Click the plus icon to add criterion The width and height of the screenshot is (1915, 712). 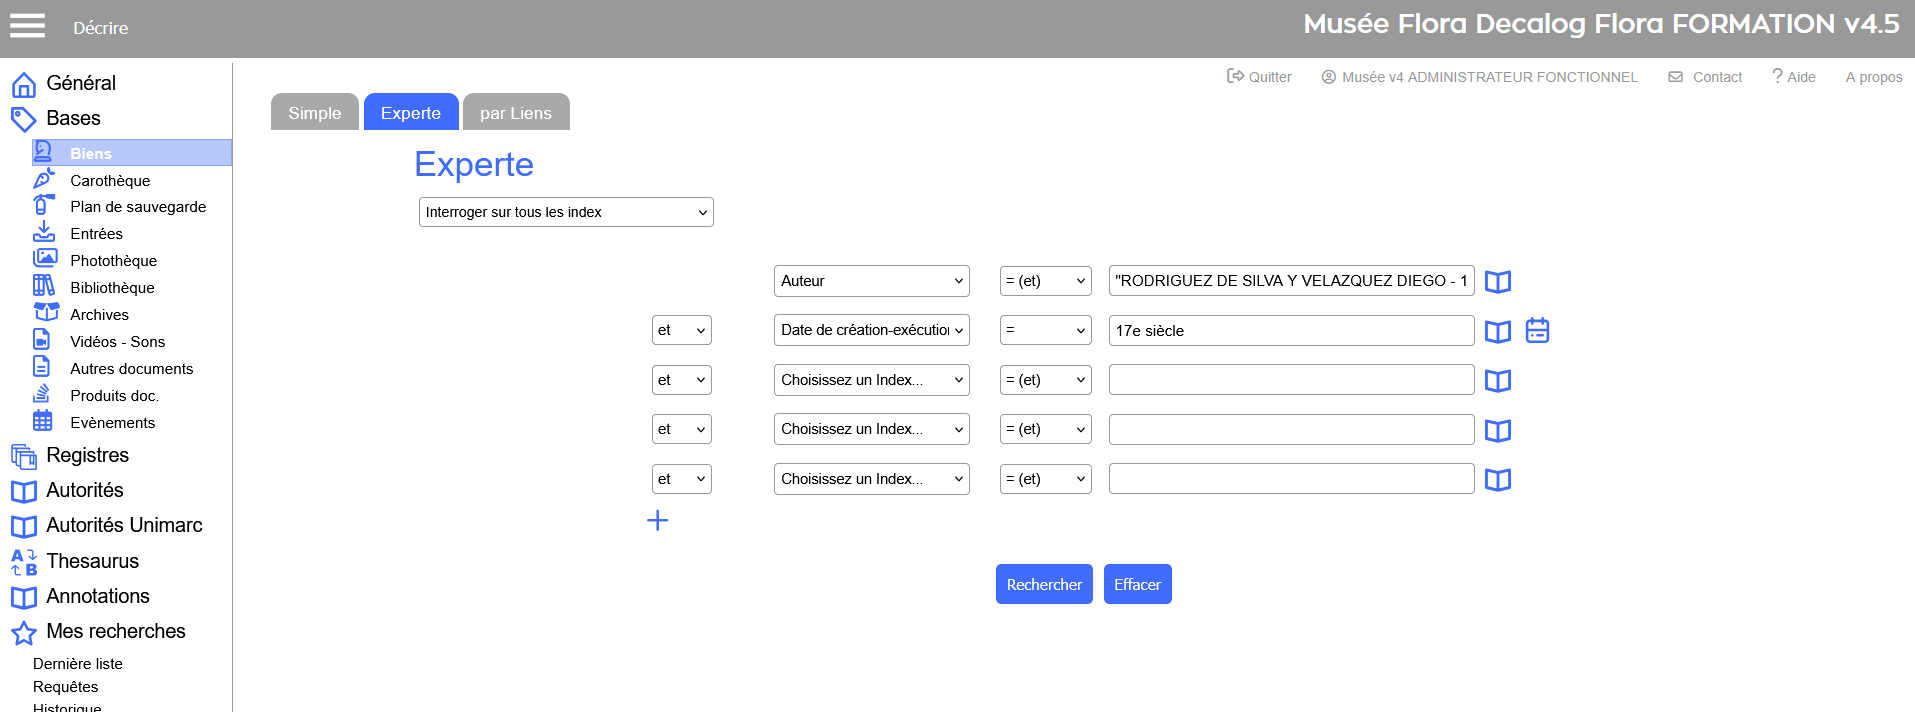[x=657, y=520]
